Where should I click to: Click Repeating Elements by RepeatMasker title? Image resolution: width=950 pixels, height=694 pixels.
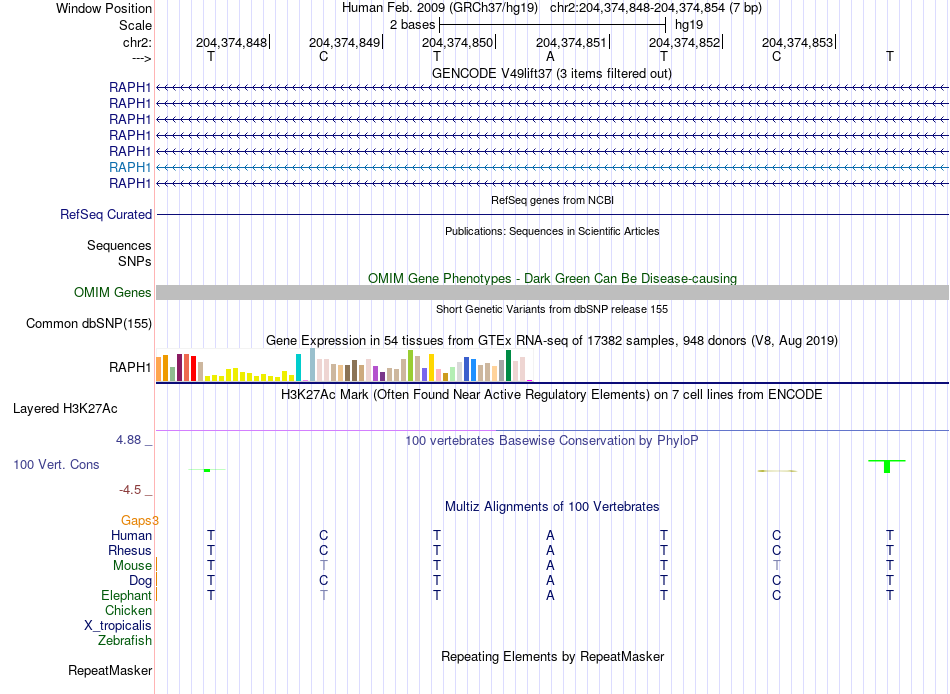click(553, 657)
